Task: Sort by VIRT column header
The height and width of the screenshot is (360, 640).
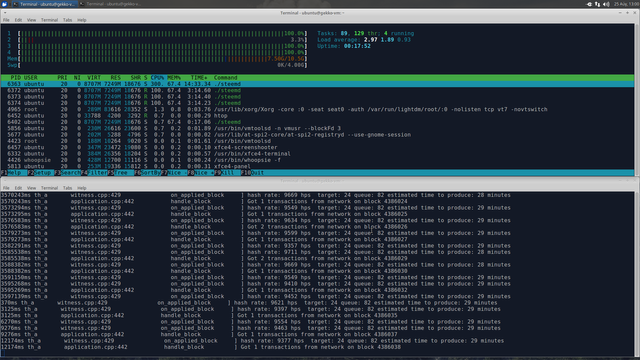Action: coord(94,78)
